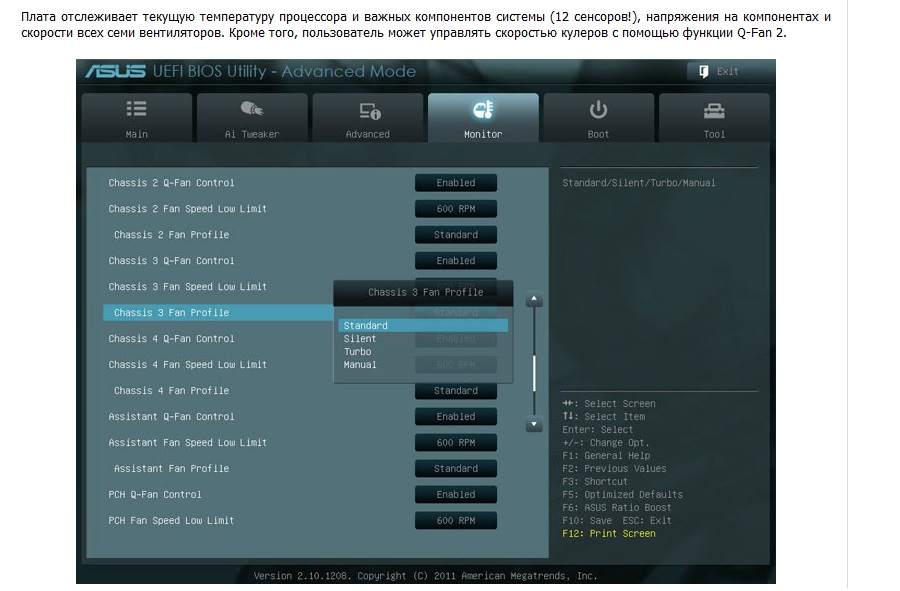
Task: Open the Boot power icon
Action: click(598, 109)
